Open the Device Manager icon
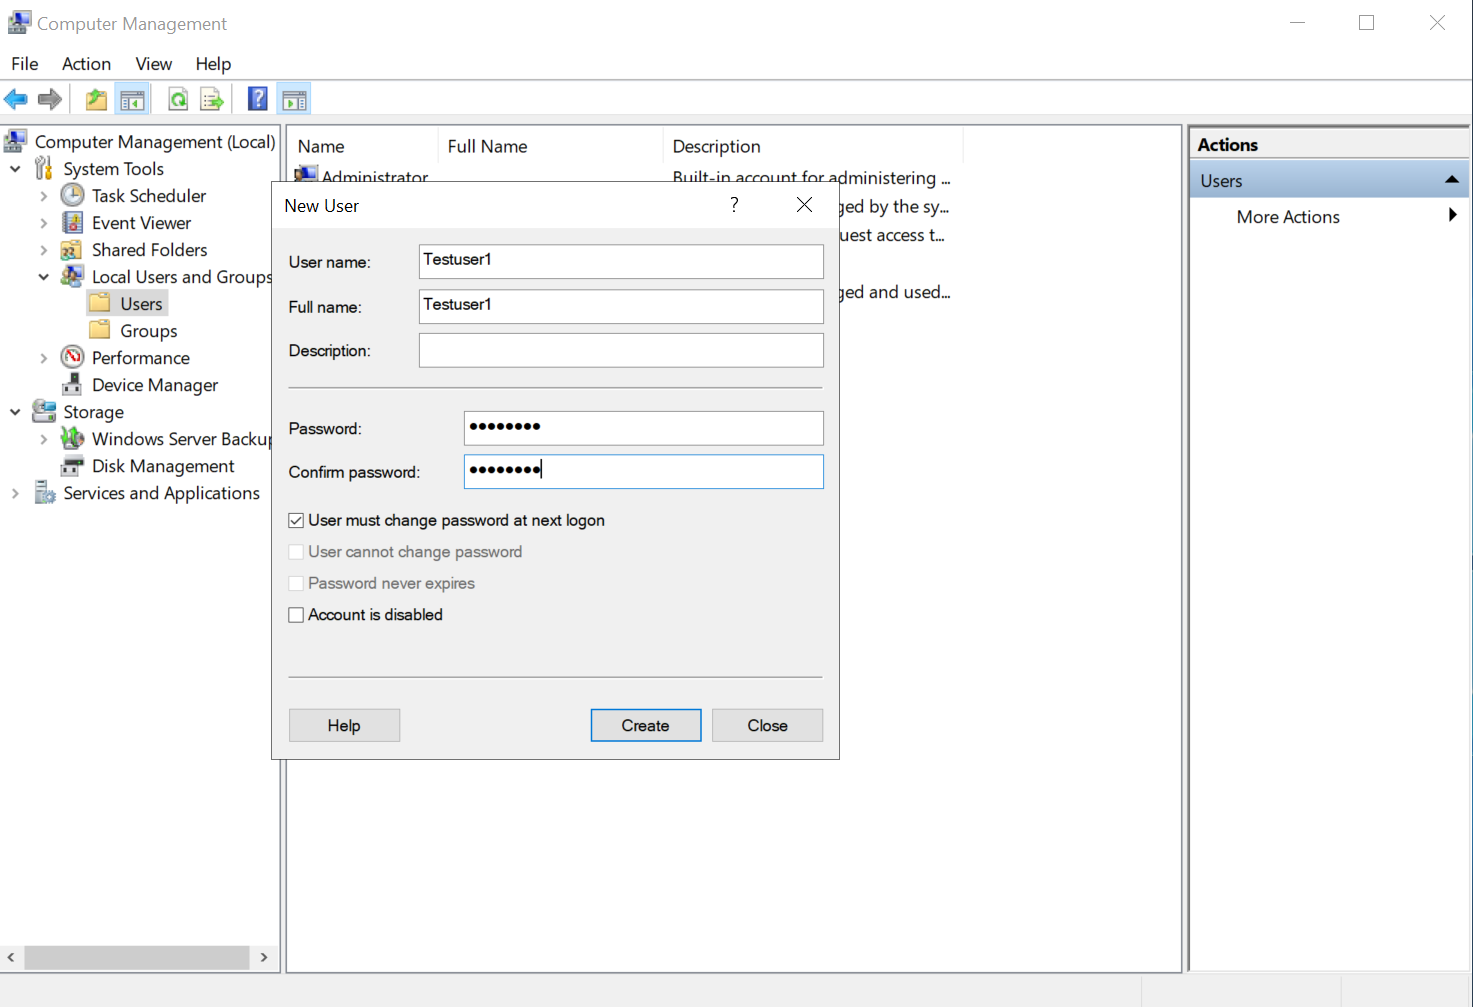Viewport: 1473px width, 1007px height. pyautogui.click(x=72, y=384)
